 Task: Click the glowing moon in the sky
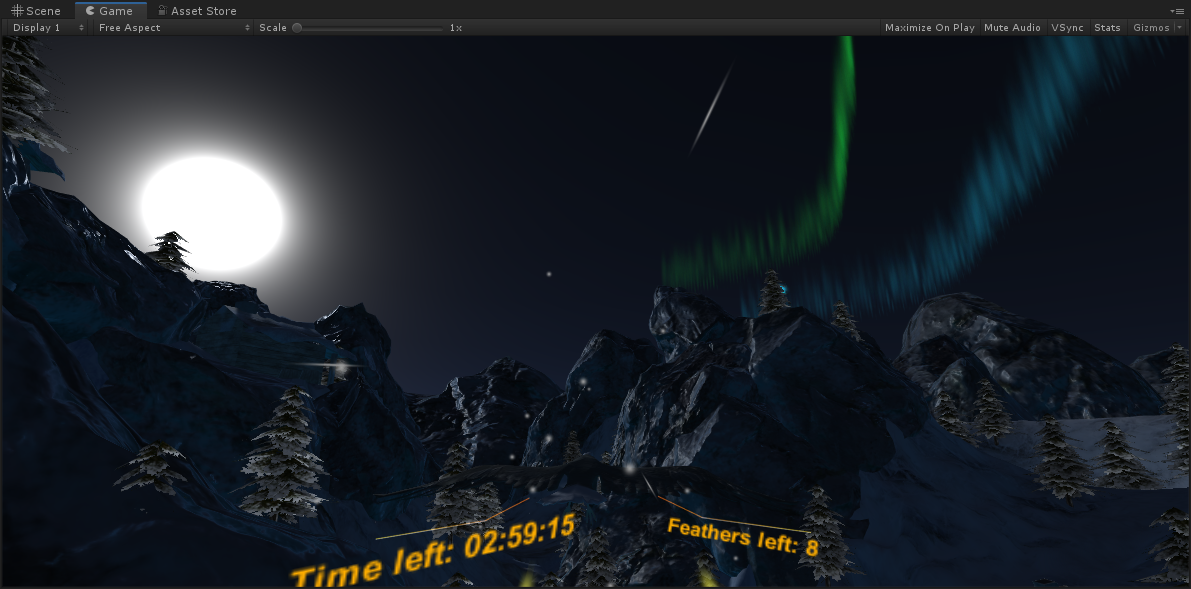[212, 212]
